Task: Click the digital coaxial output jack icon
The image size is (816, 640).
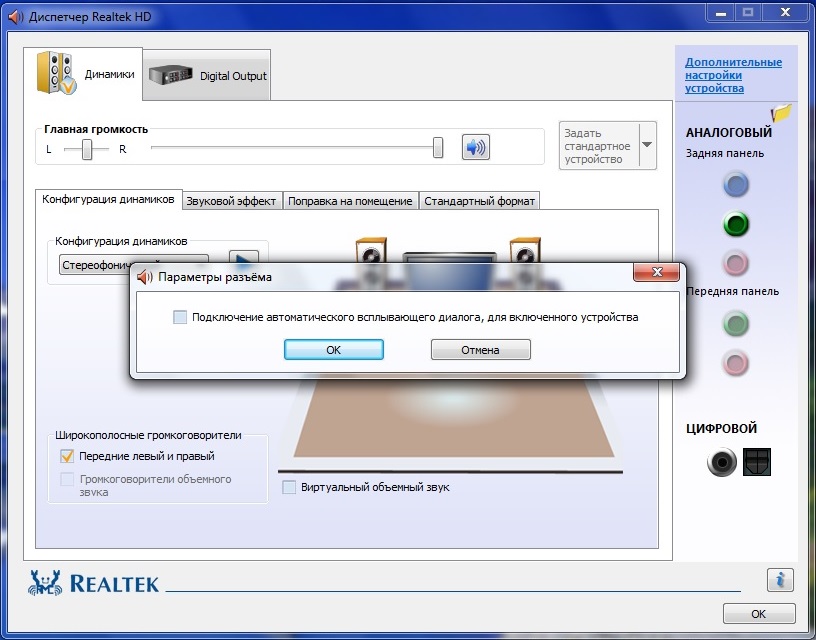Action: (722, 462)
